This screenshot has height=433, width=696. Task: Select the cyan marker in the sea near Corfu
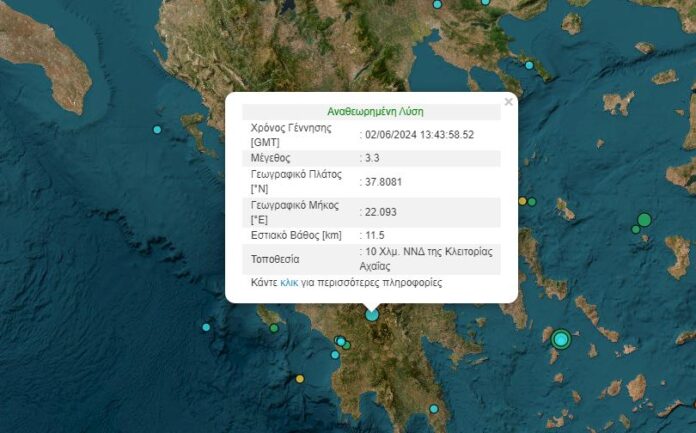157,130
